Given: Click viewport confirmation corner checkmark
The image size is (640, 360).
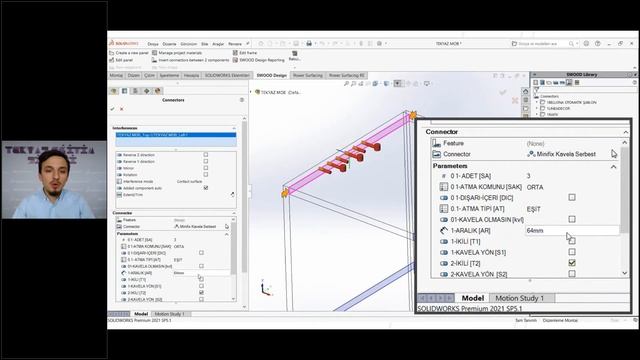Looking at the screenshot, I should (503, 93).
